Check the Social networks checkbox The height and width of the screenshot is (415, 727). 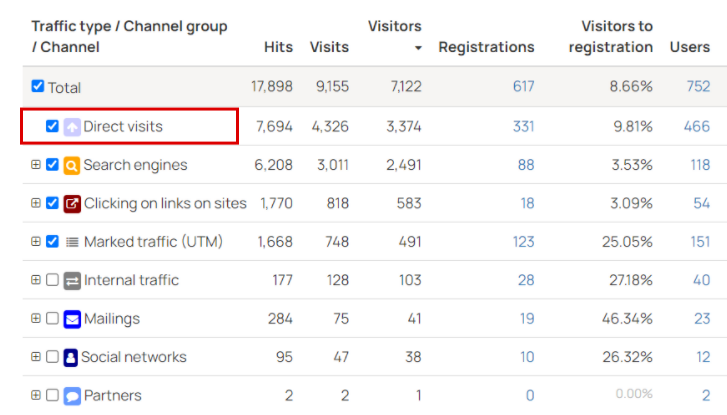pyautogui.click(x=52, y=357)
